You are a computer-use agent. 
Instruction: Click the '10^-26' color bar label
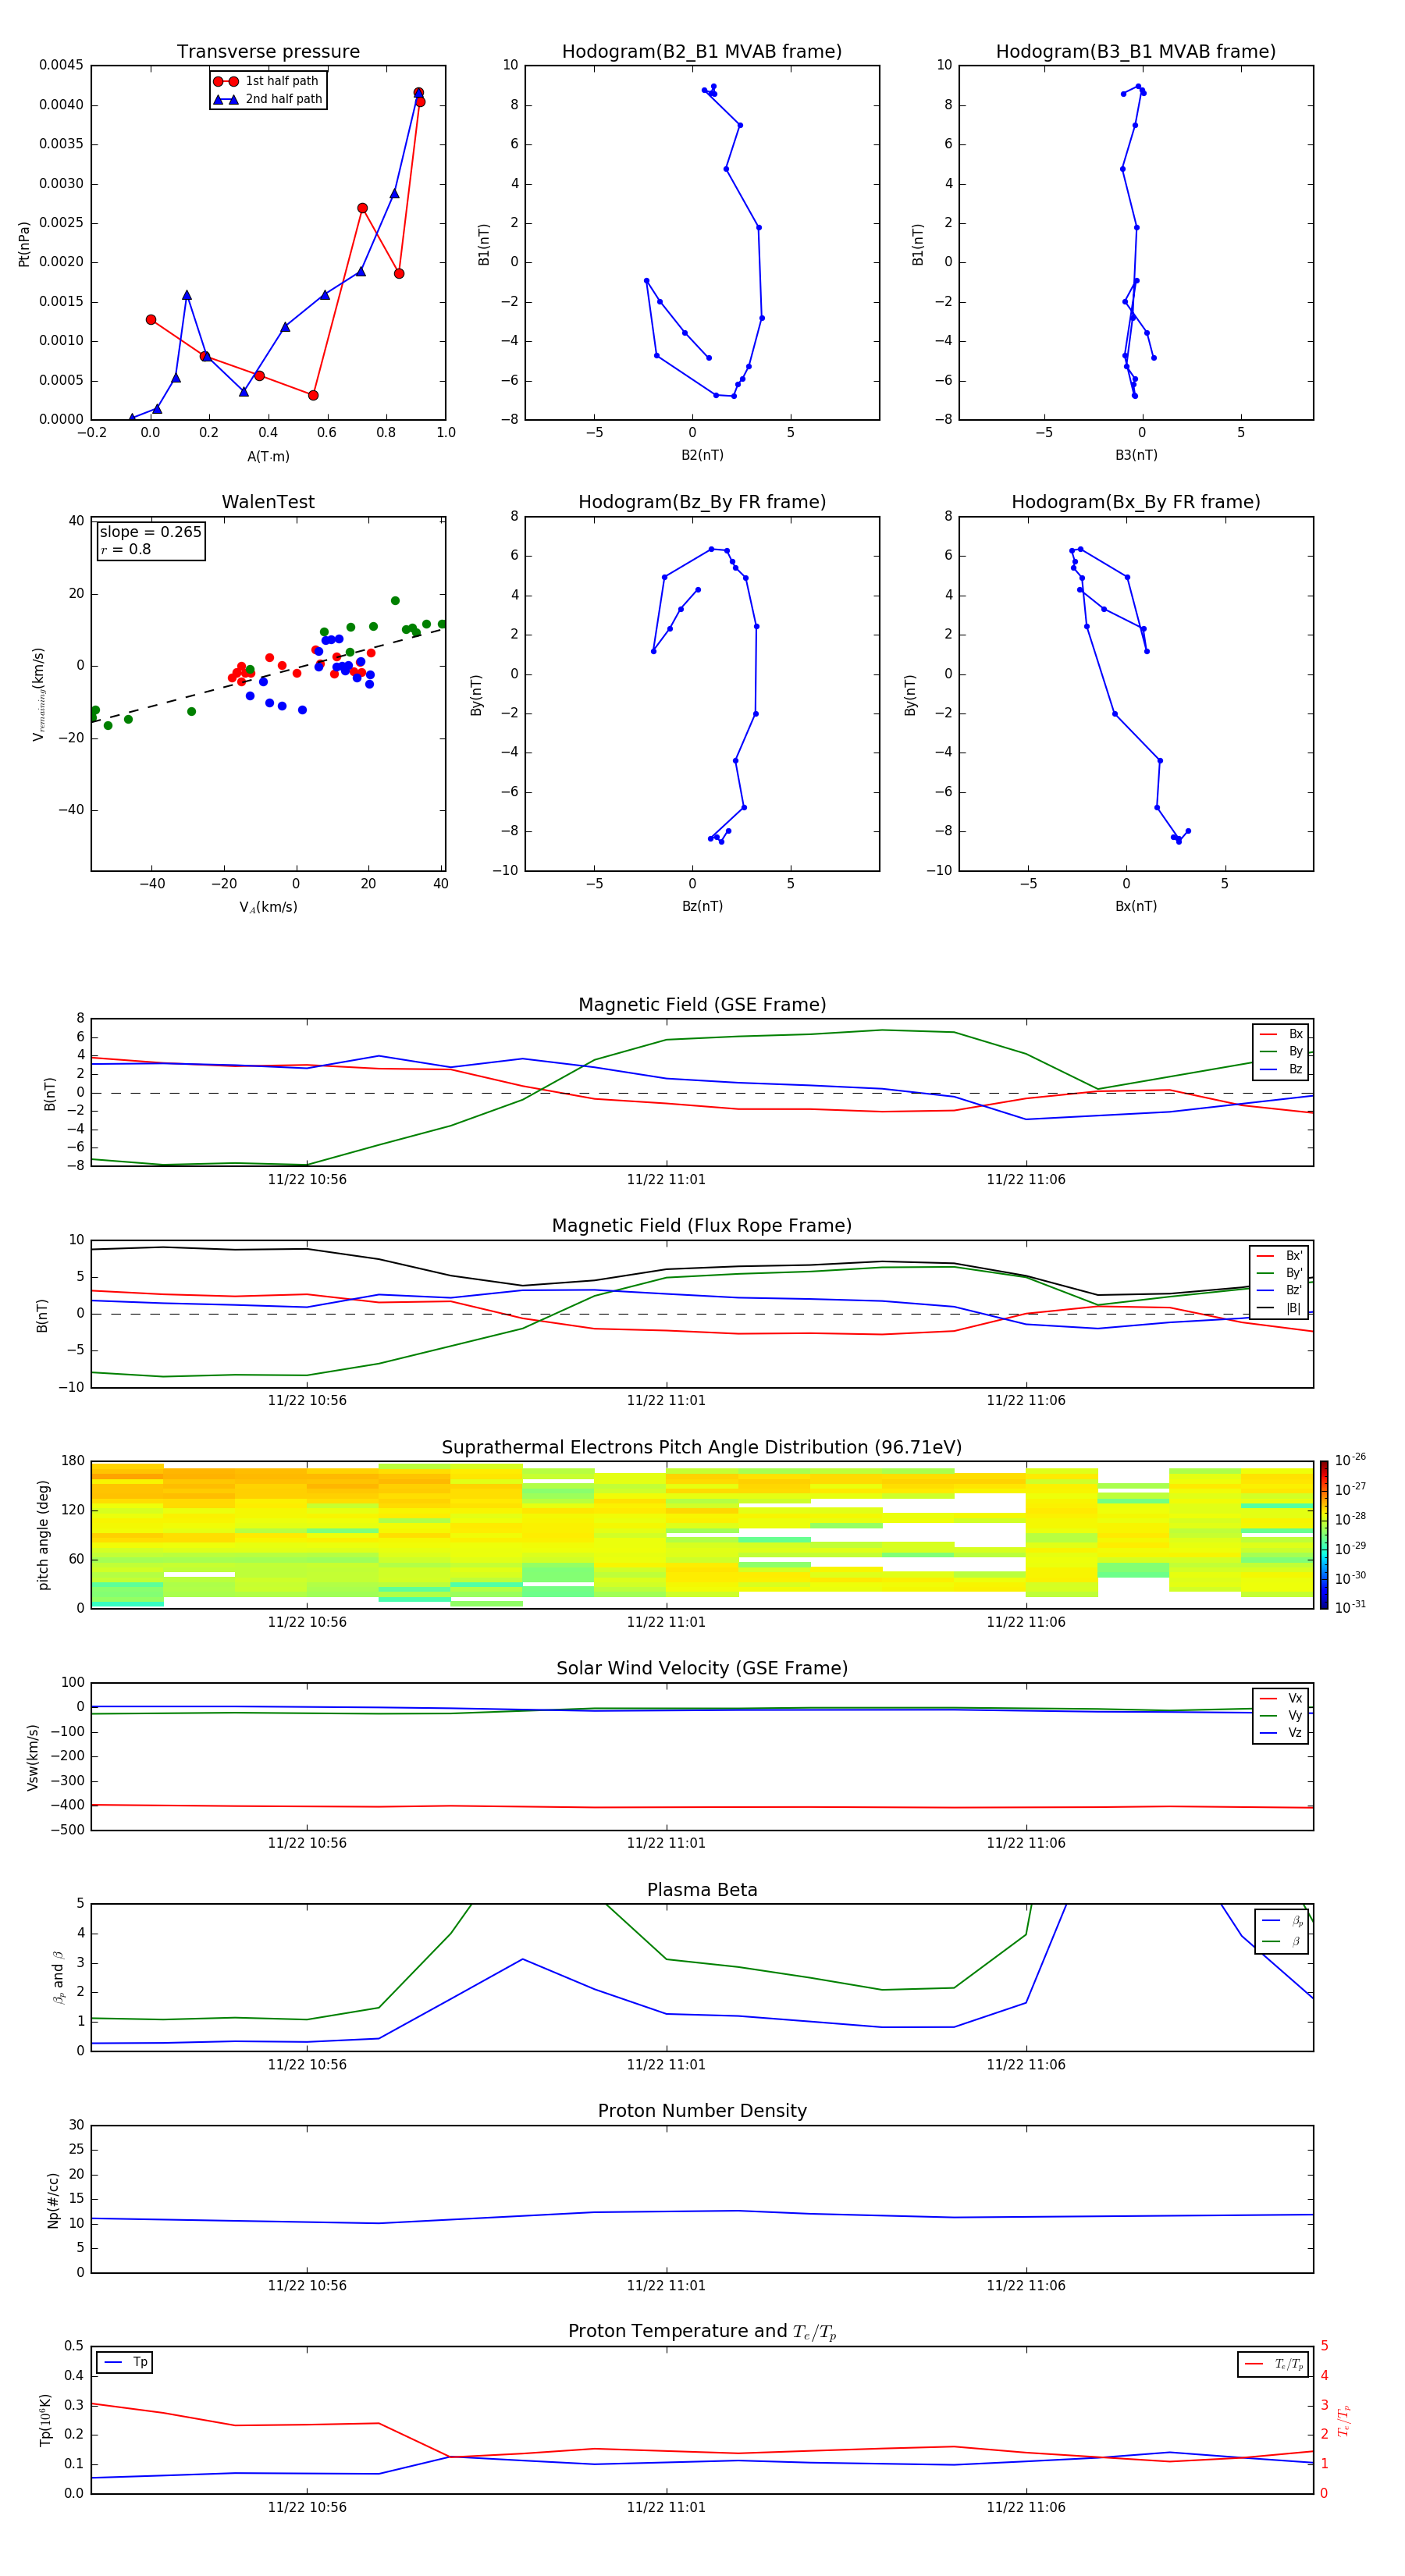(x=1350, y=1460)
